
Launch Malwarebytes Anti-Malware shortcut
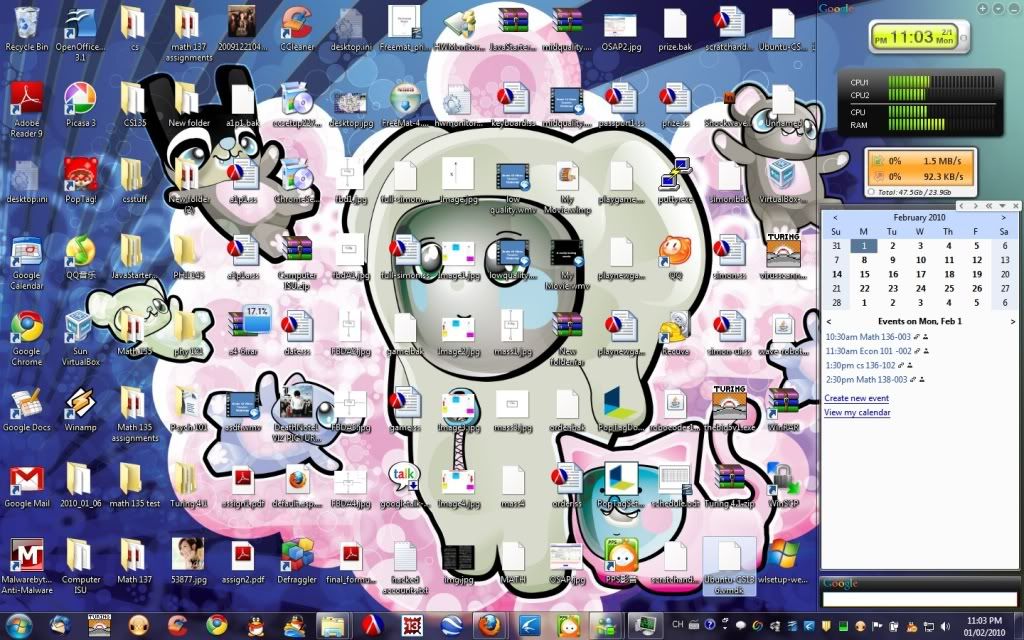pyautogui.click(x=26, y=567)
